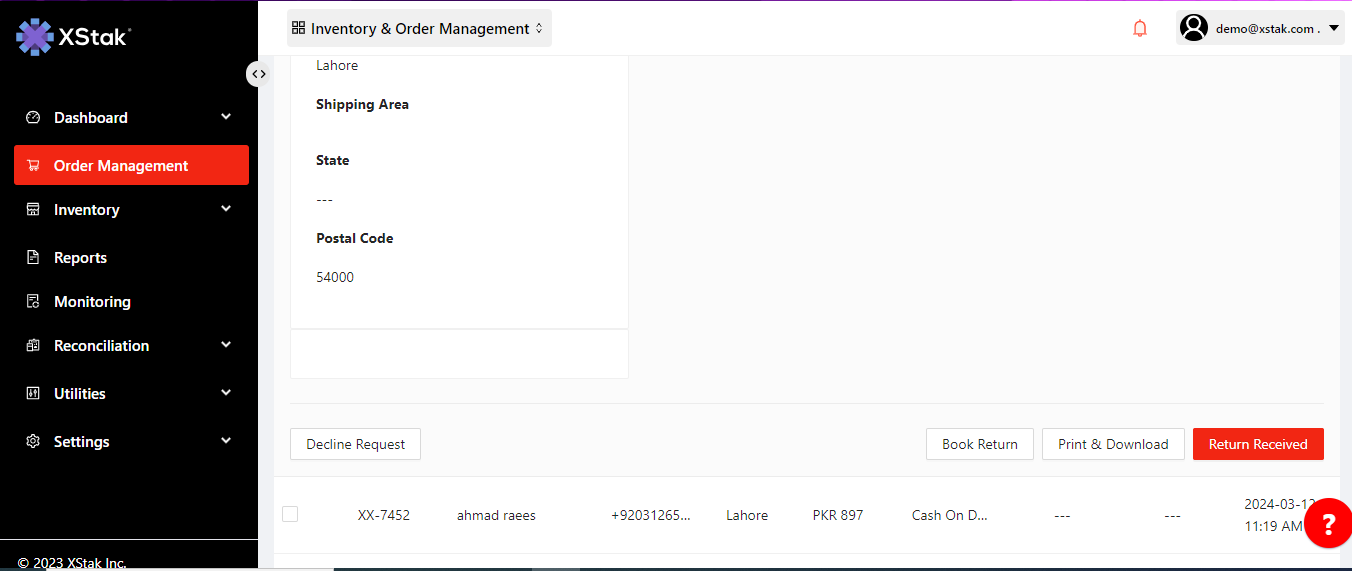Open the notification bell
The width and height of the screenshot is (1352, 571).
click(x=1140, y=29)
